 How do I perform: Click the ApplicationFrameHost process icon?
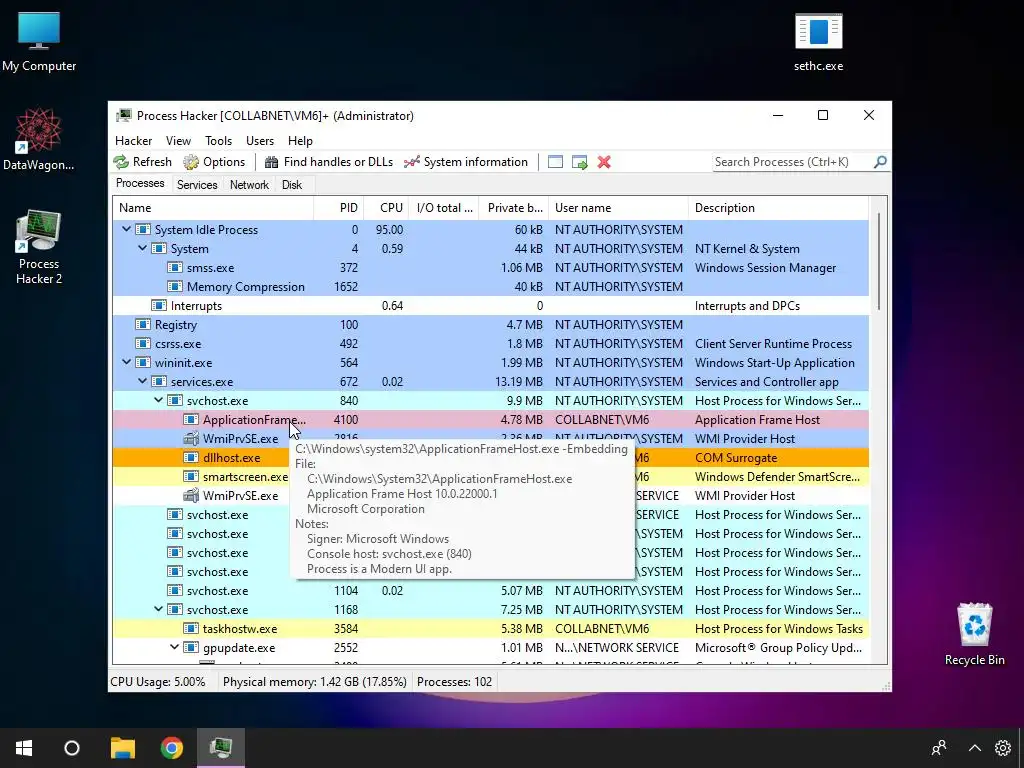pos(191,419)
